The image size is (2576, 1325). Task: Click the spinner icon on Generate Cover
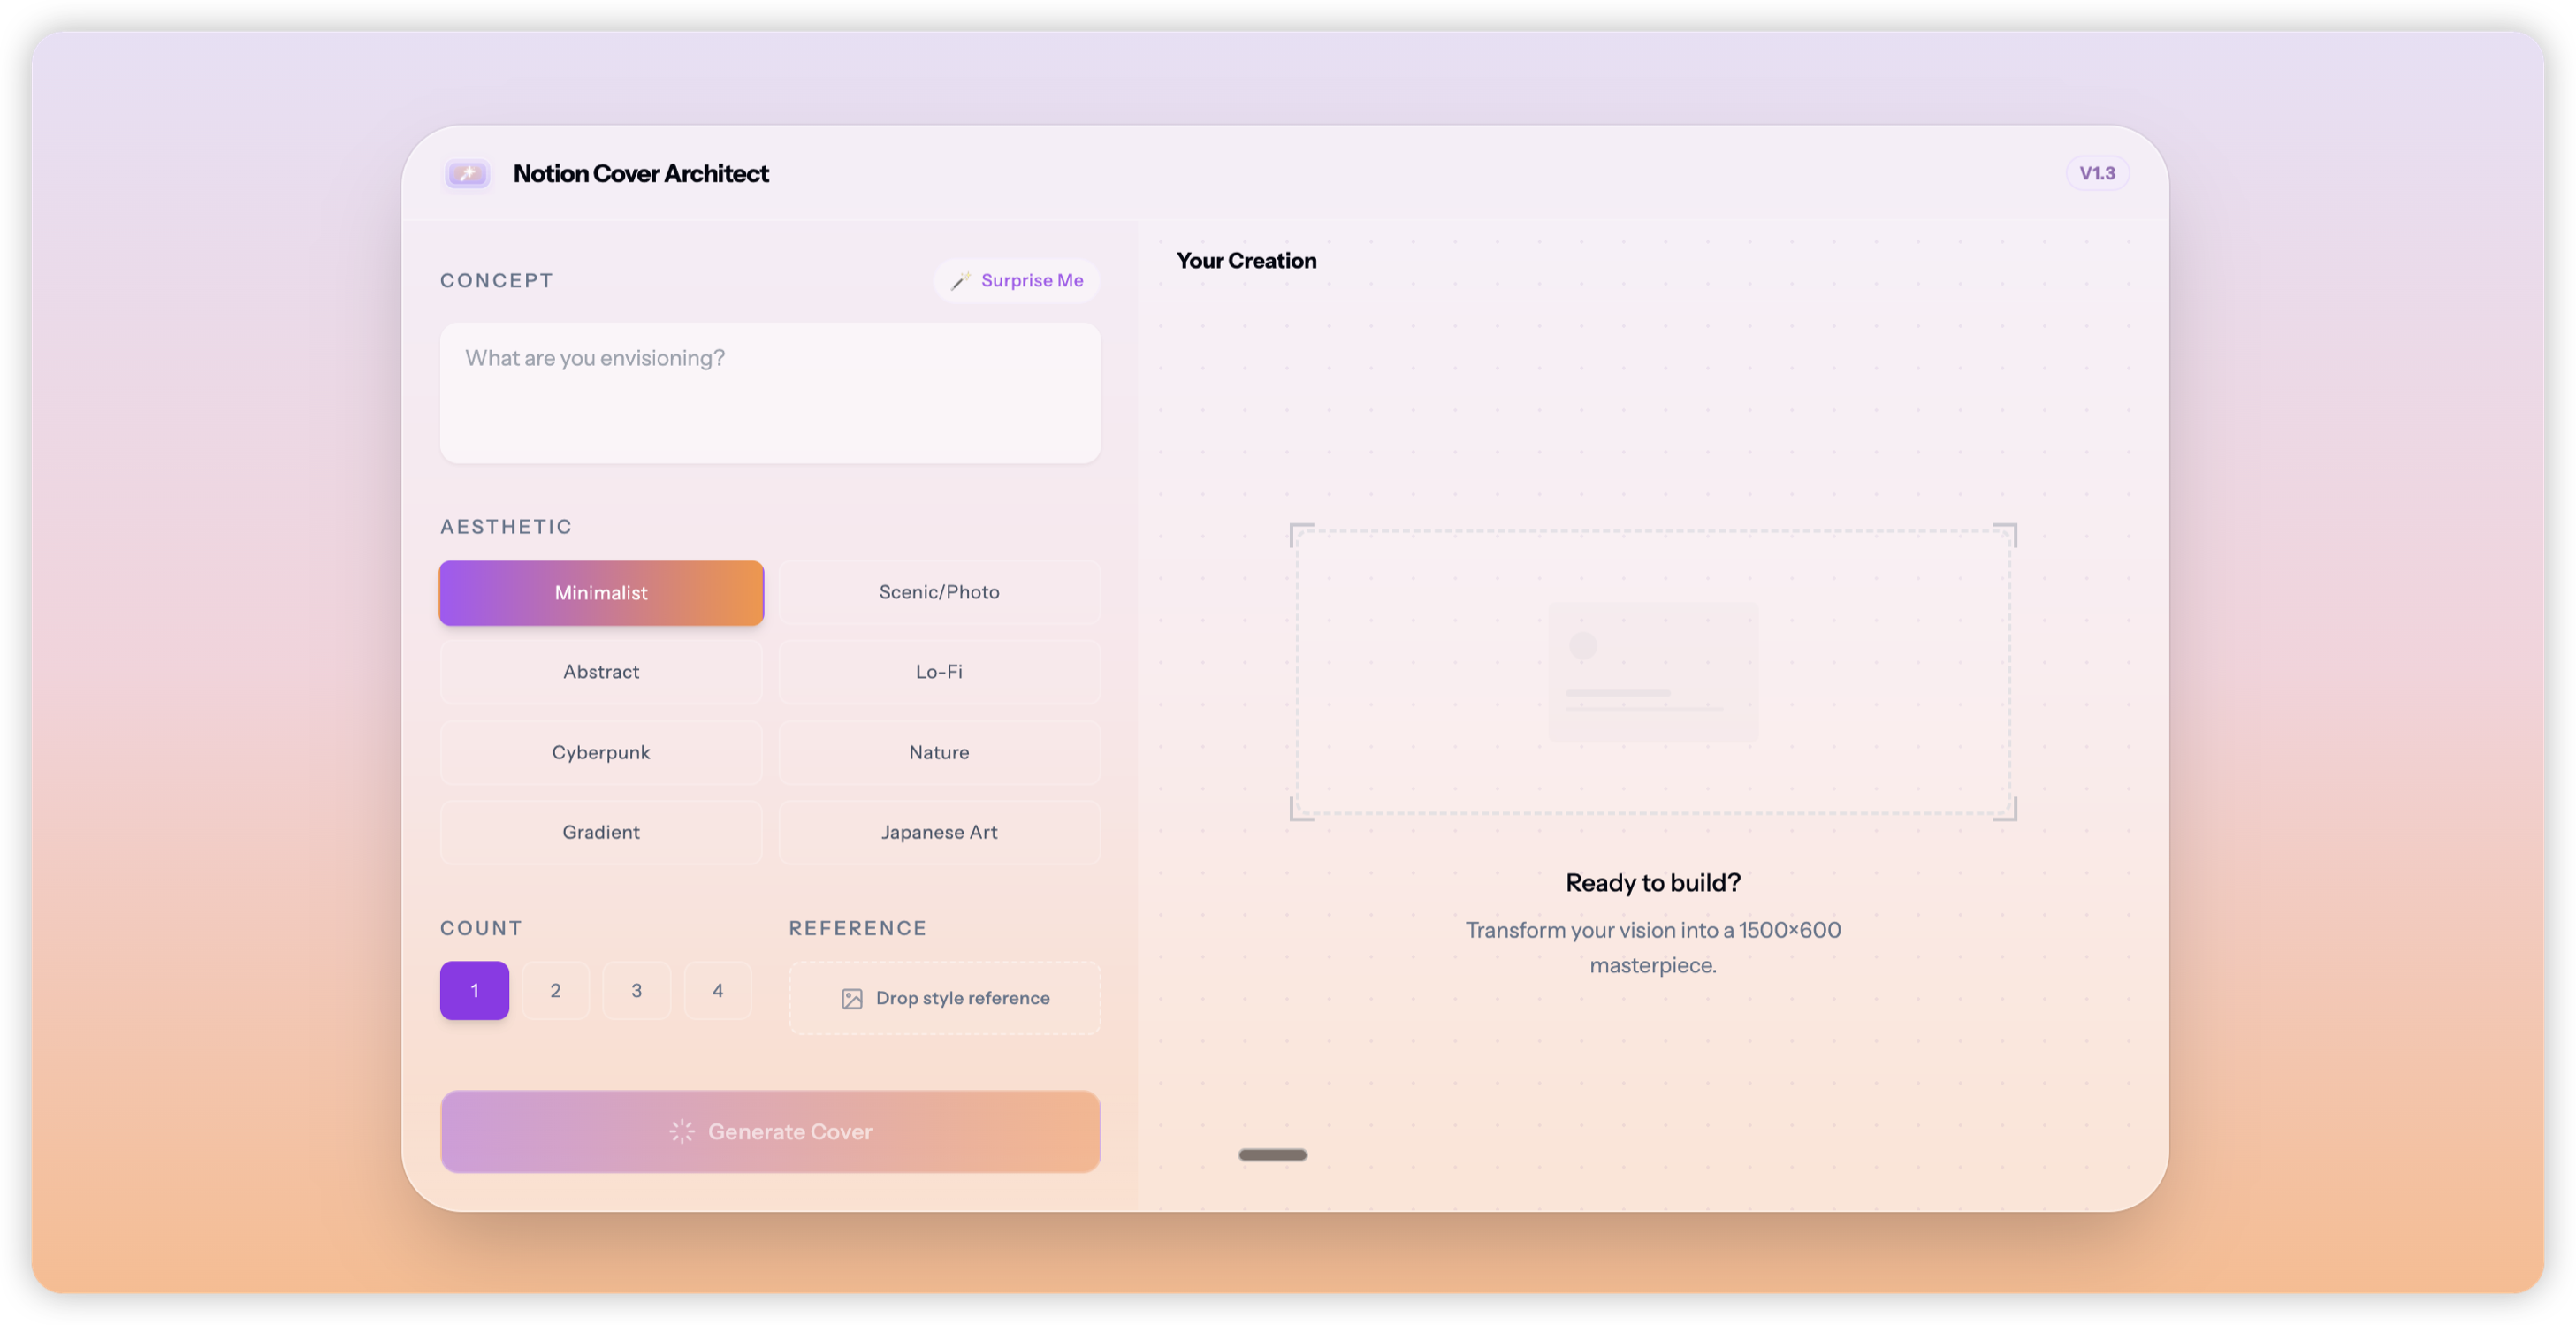pos(682,1131)
